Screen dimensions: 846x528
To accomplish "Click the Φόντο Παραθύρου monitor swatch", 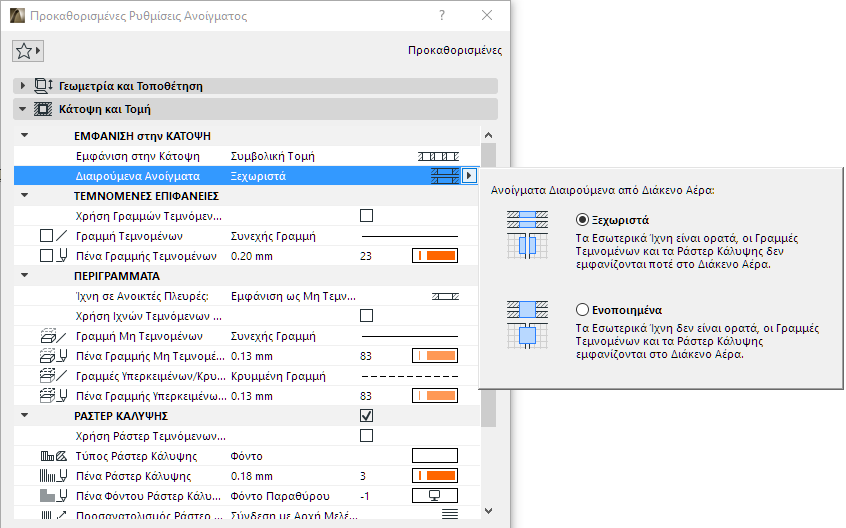I will (x=435, y=496).
